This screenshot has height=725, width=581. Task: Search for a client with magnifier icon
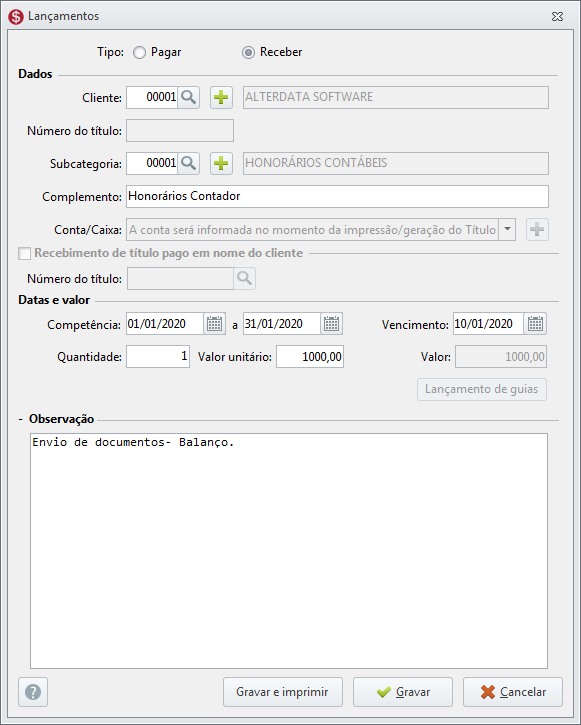[x=189, y=98]
